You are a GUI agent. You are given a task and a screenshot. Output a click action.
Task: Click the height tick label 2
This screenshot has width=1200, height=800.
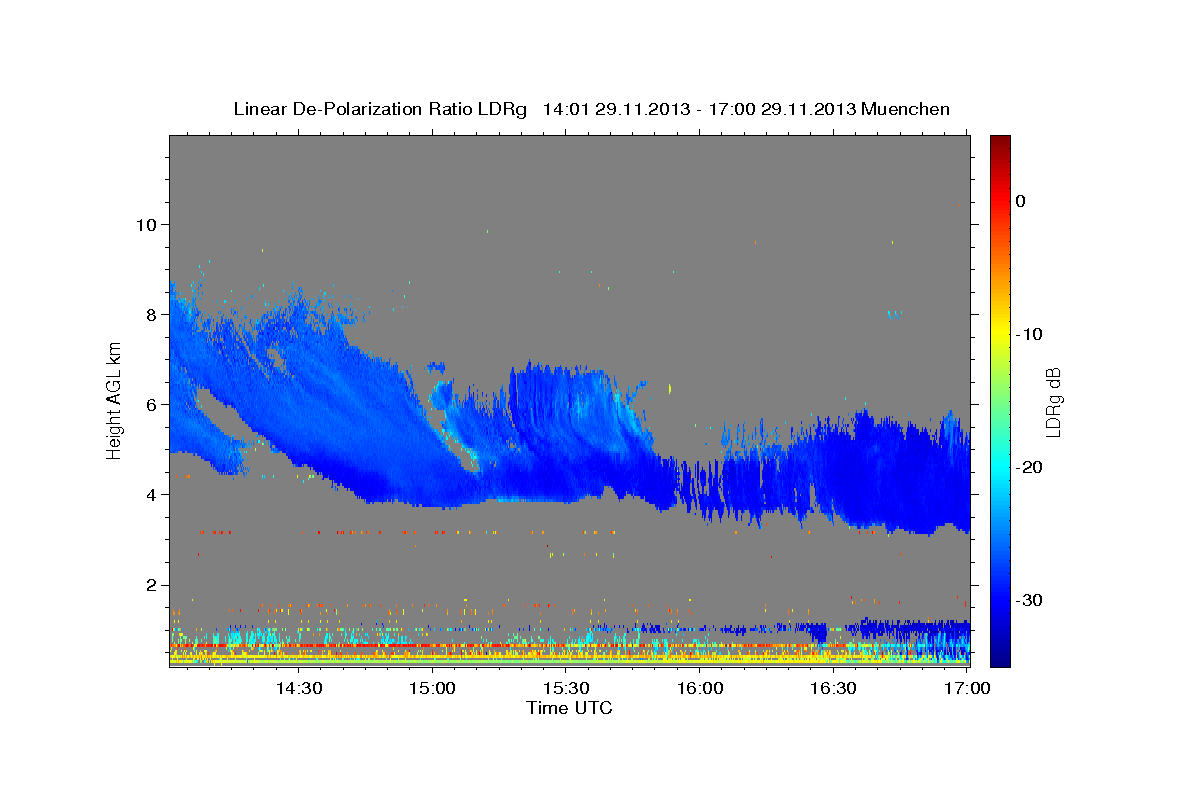150,585
